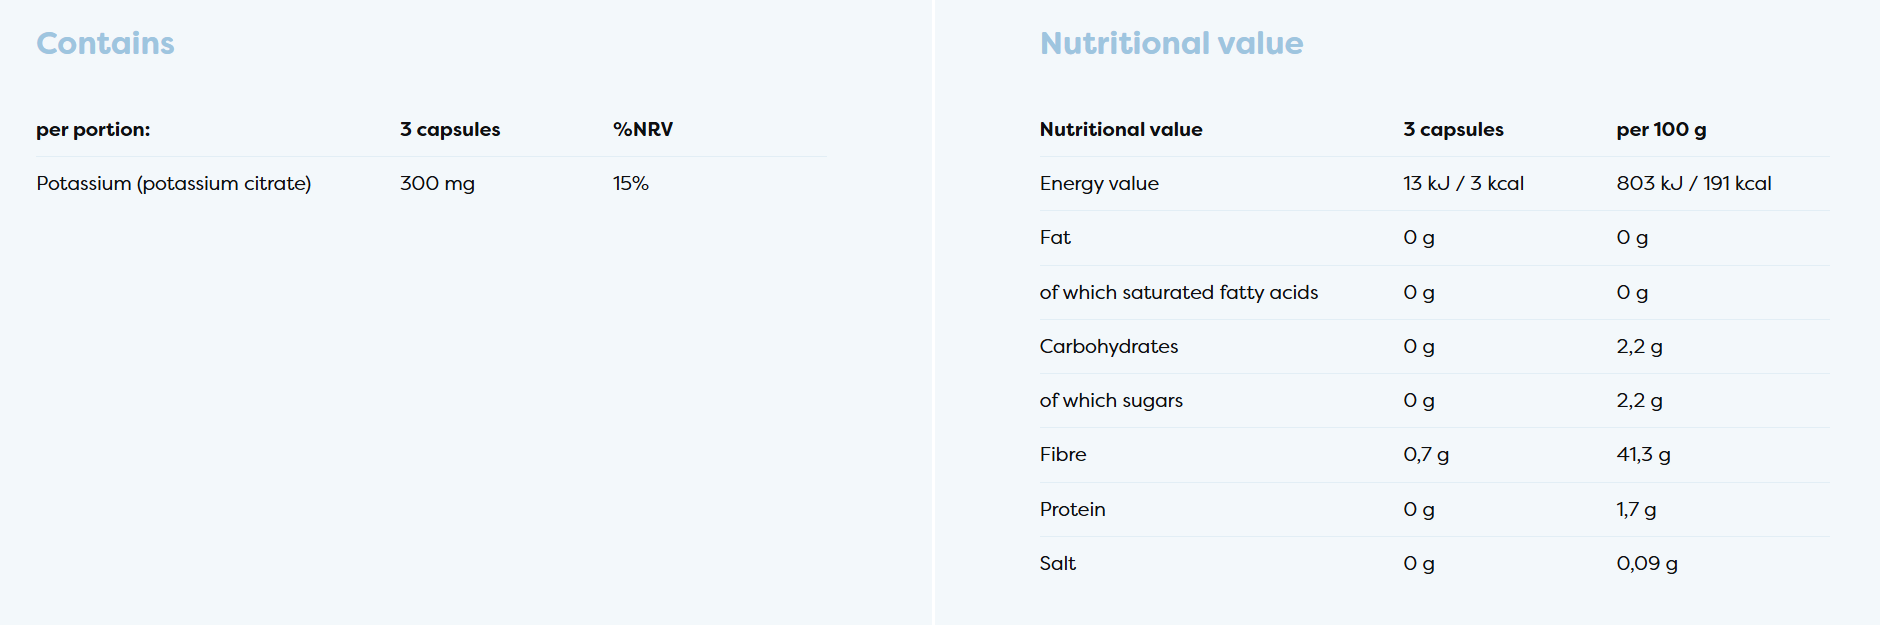The image size is (1880, 625).
Task: Click the 300 mg potassium value
Action: pos(437,183)
